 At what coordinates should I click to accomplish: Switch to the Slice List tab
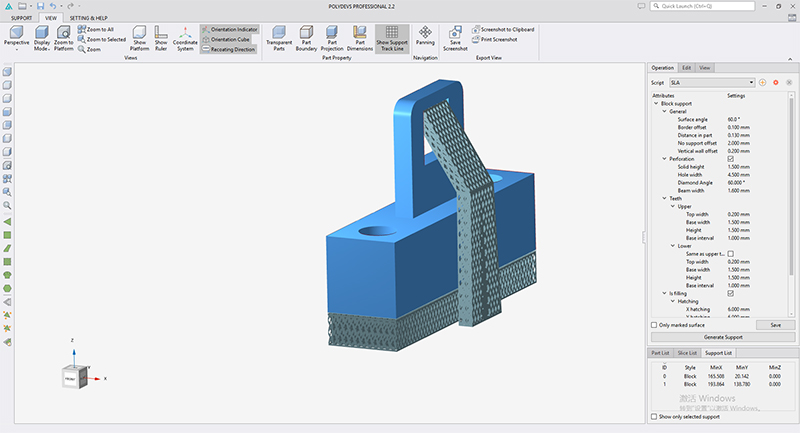[x=687, y=353]
